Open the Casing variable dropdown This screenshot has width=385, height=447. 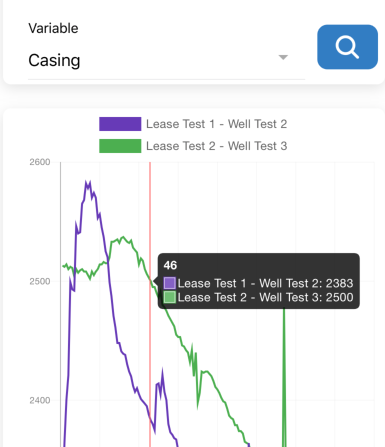[166, 61]
